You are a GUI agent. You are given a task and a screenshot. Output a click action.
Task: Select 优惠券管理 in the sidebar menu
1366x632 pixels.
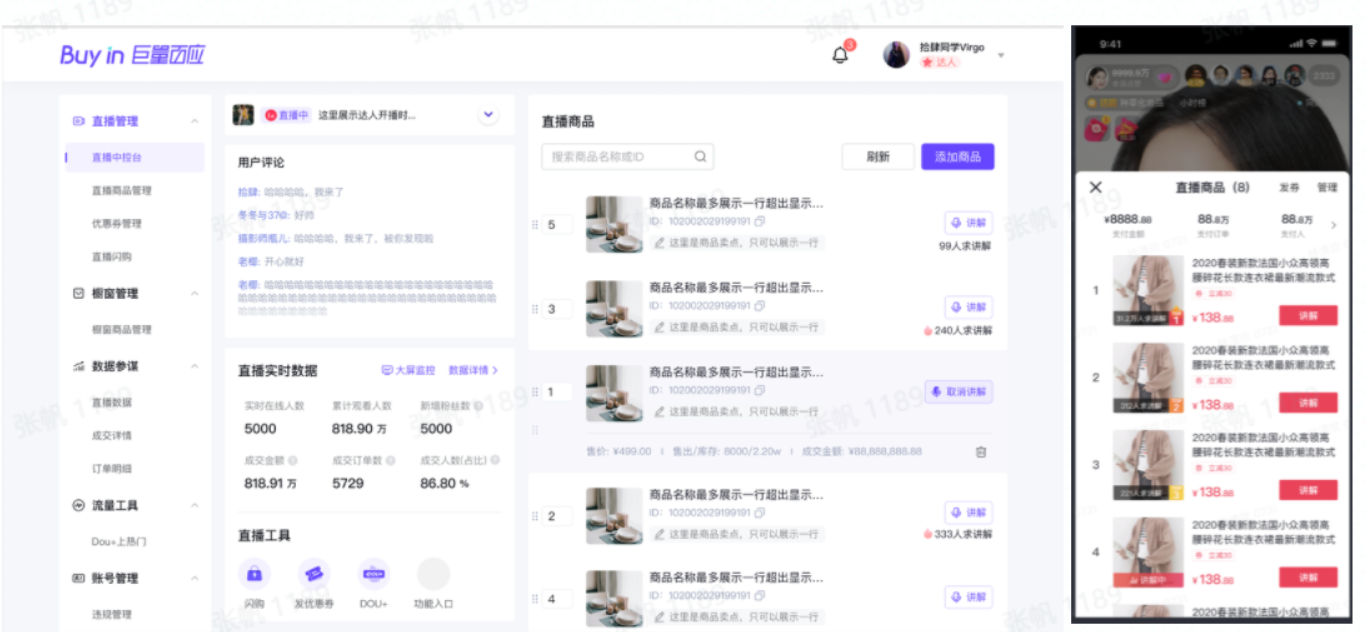click(x=117, y=223)
